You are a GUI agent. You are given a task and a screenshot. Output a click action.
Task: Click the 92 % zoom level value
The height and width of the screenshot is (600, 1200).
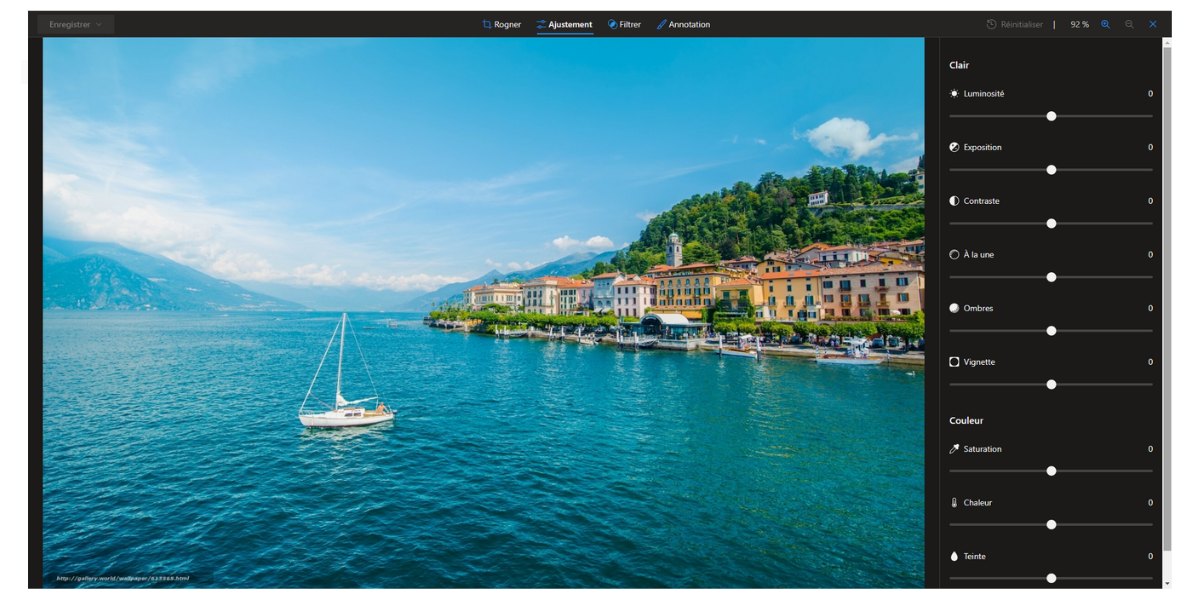pyautogui.click(x=1079, y=24)
